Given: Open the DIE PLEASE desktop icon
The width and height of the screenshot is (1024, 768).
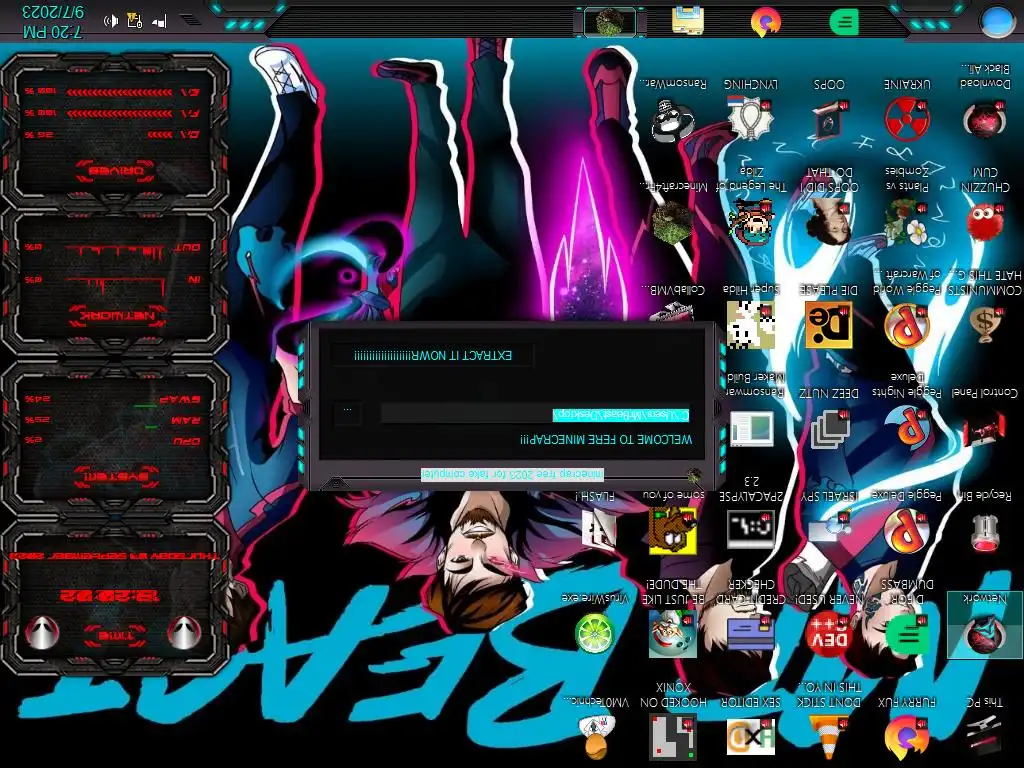Looking at the screenshot, I should point(829,325).
